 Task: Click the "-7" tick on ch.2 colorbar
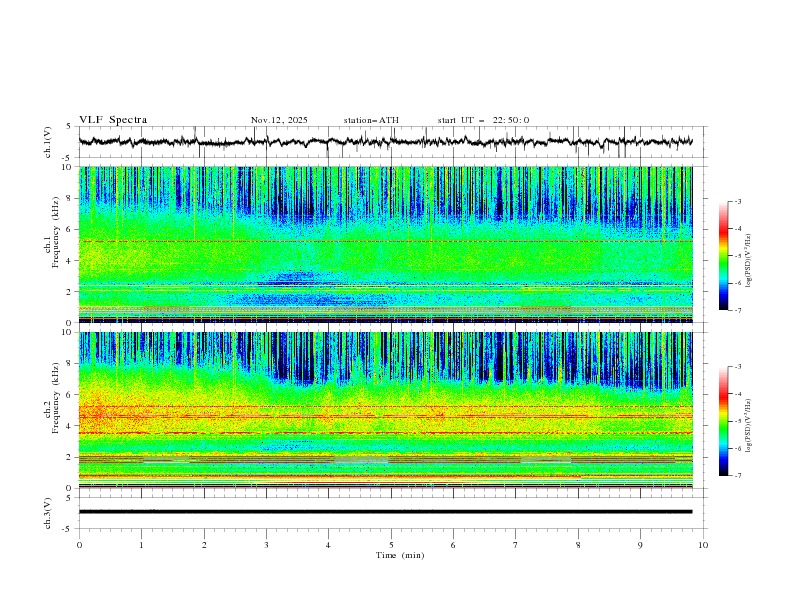coord(738,476)
